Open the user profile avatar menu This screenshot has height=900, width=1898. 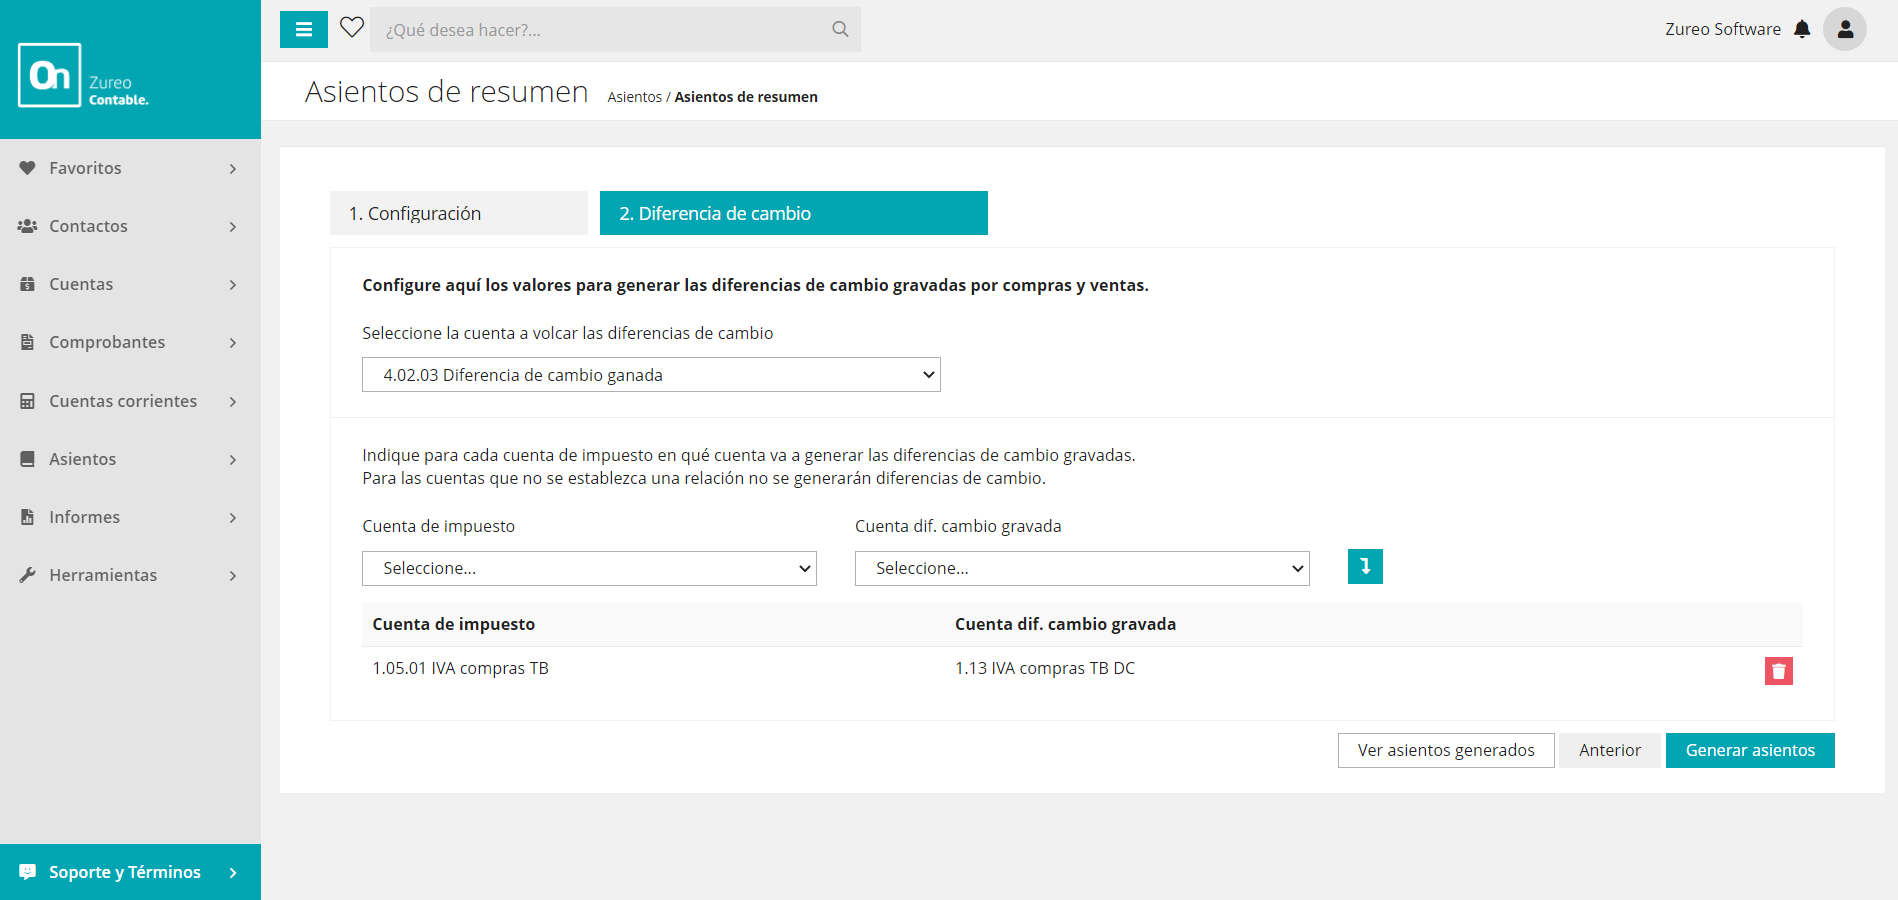[1844, 29]
